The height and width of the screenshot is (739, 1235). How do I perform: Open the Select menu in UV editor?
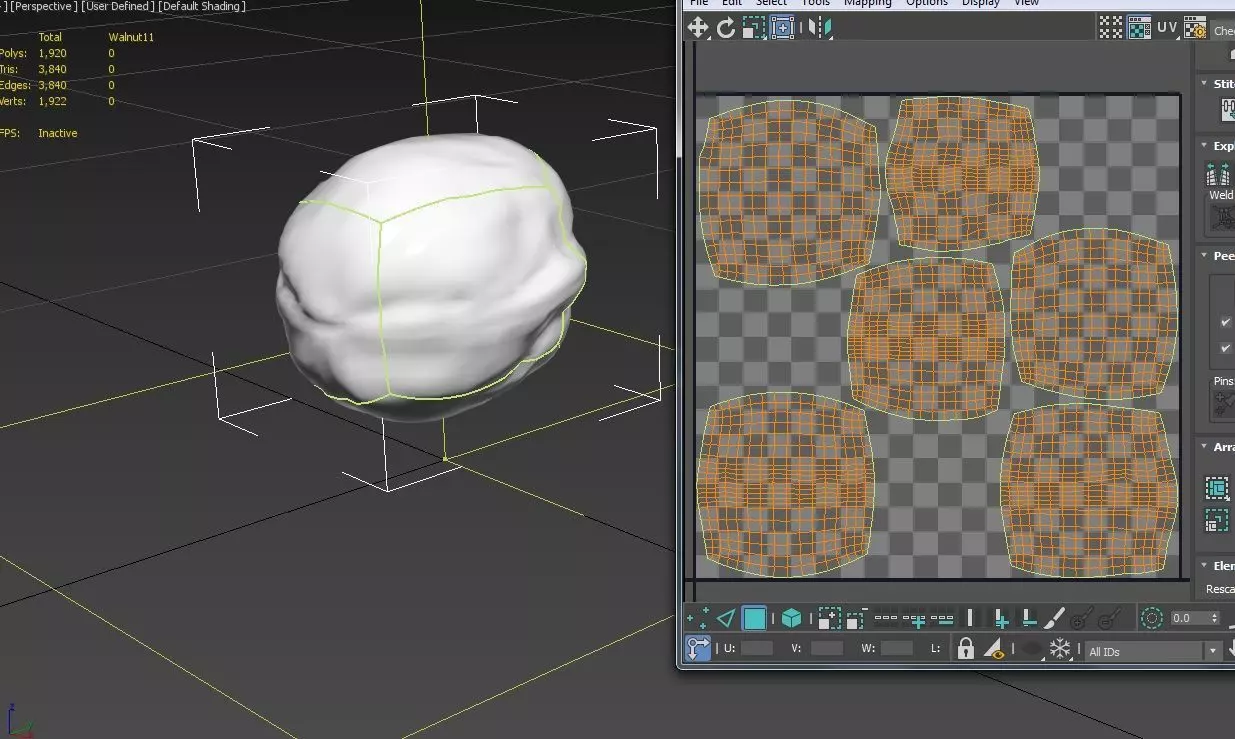771,3
